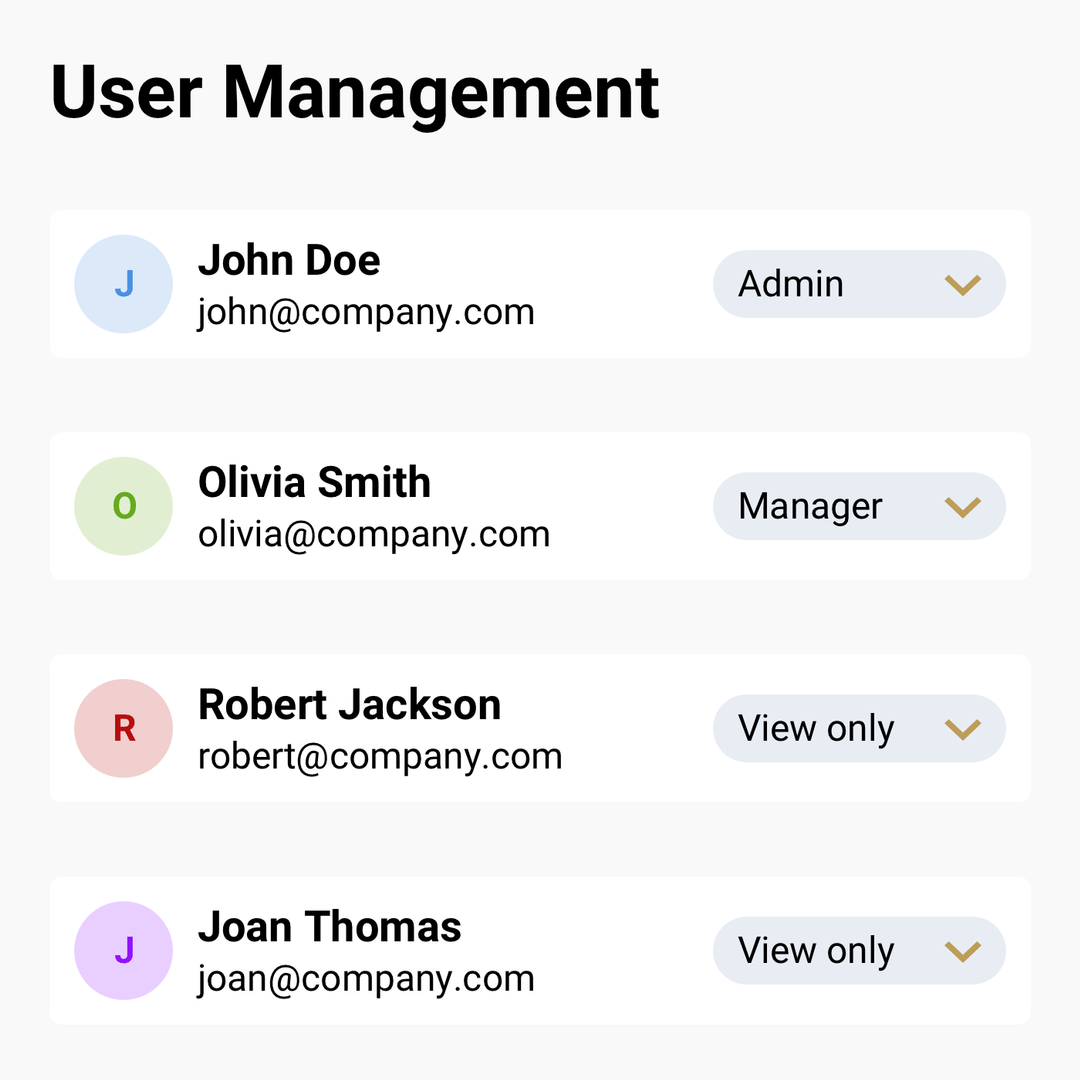
Task: Click Olivia Smith's green O avatar
Action: coord(124,506)
